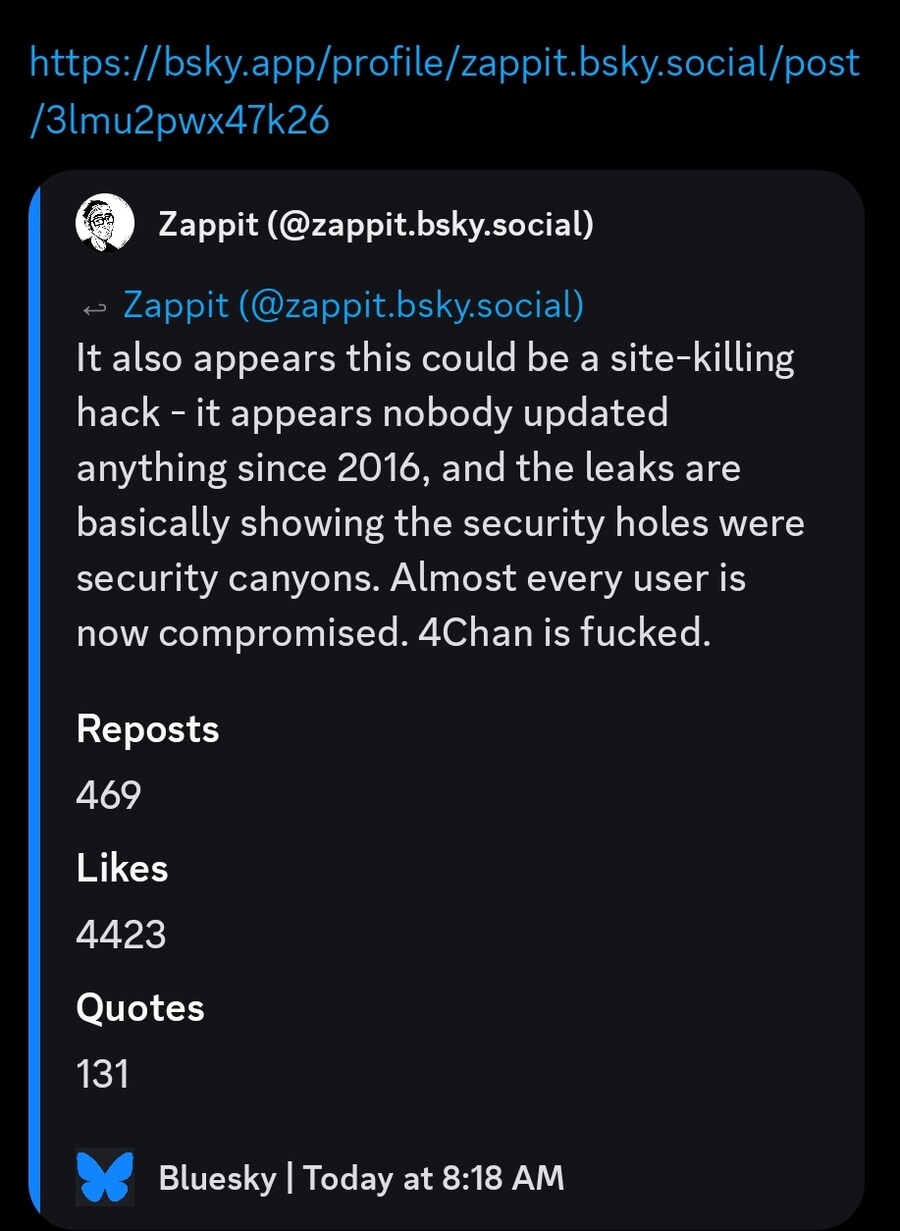This screenshot has height=1231, width=900.
Task: Open the blue replied-to Zappit handle link
Action: pos(353,305)
